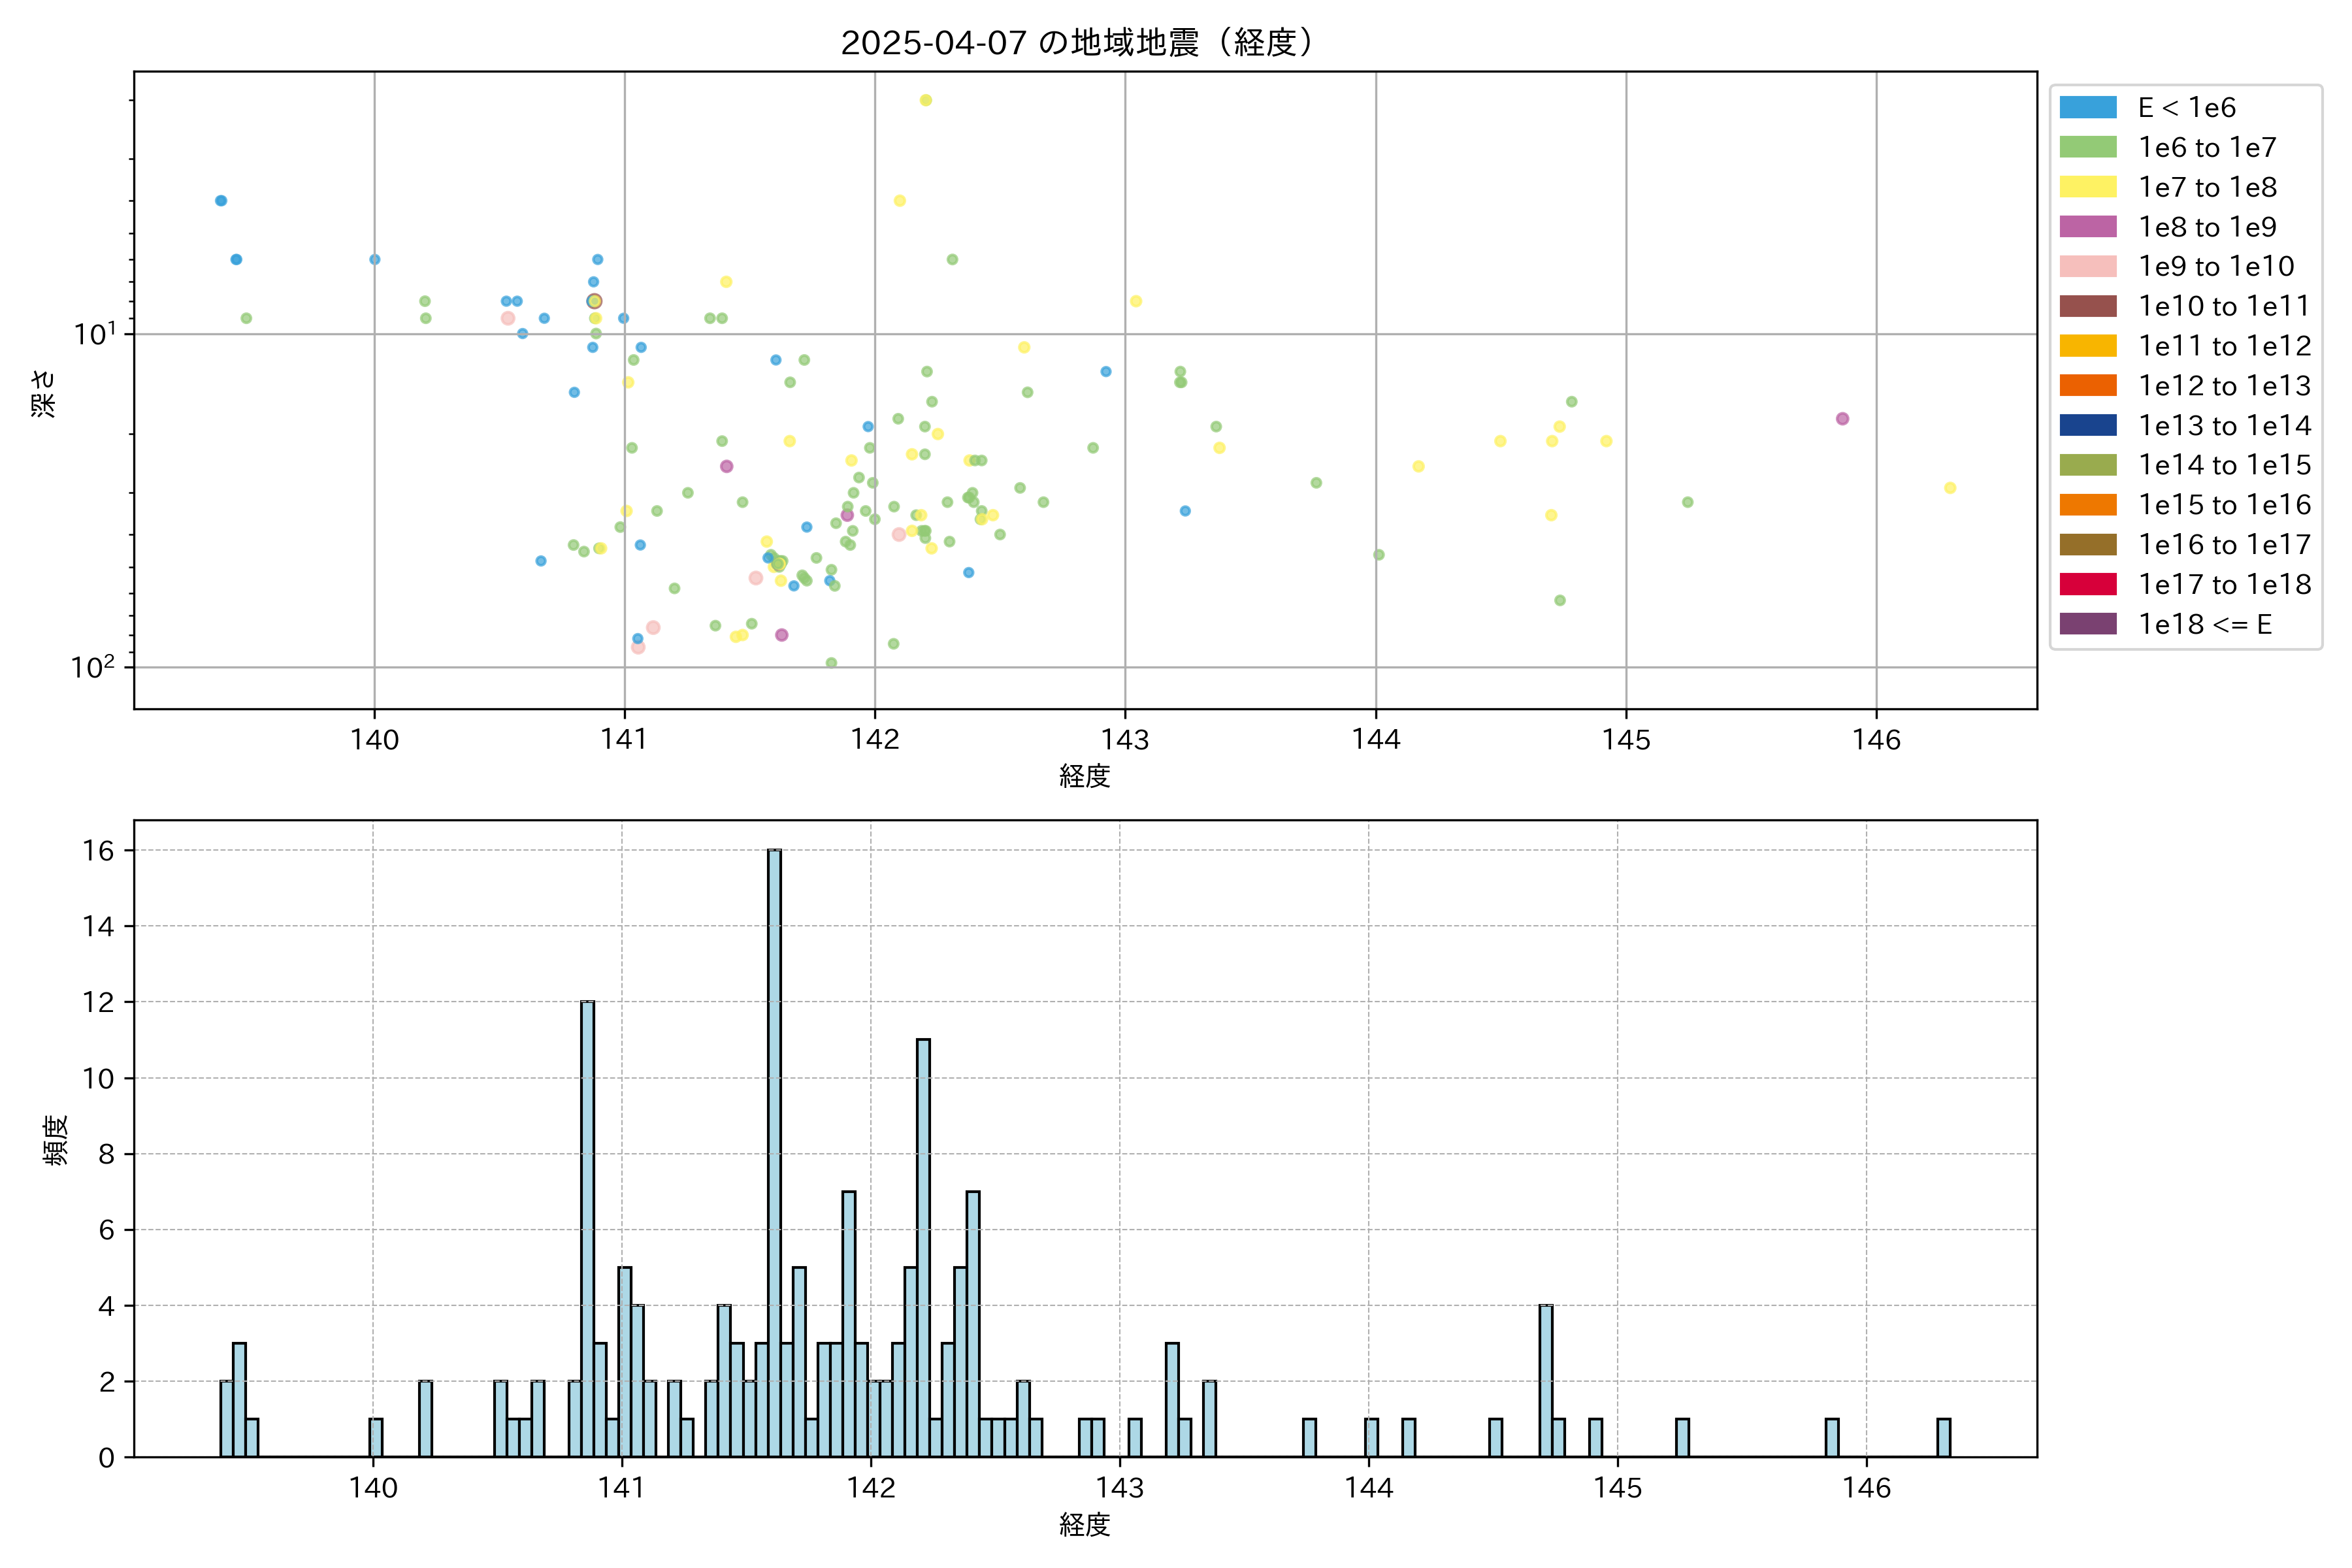Screen dimensions: 2352x1568
Task: Click the histogram bar of height 12
Action: point(587,1228)
